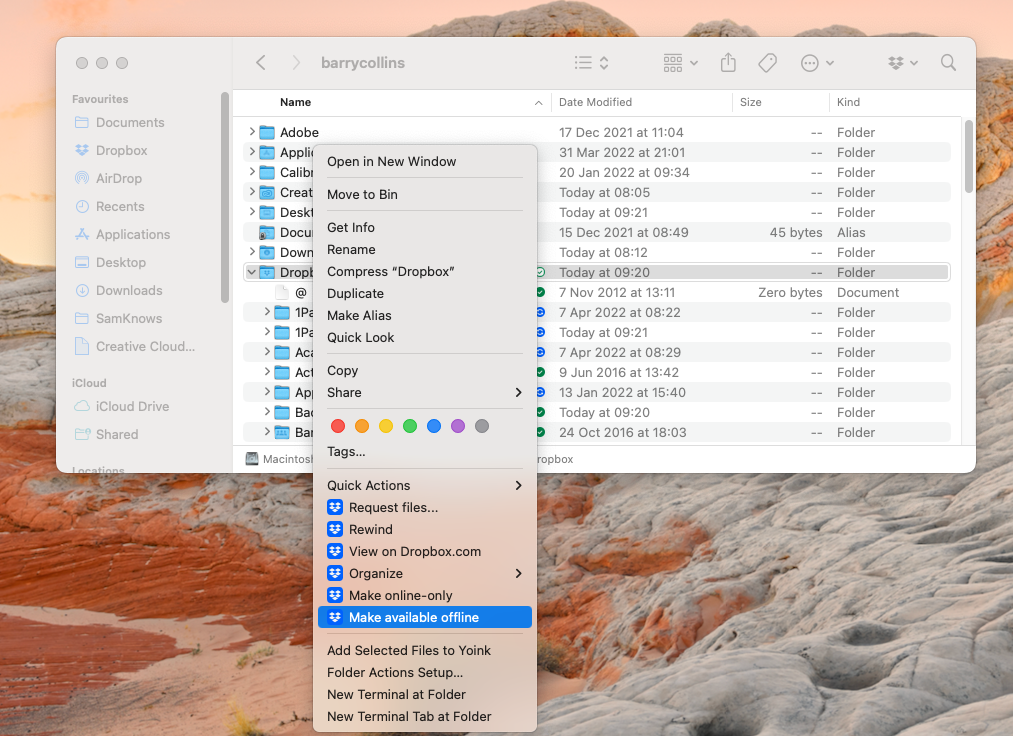Choose Open in New Window
1013x736 pixels.
click(424, 162)
